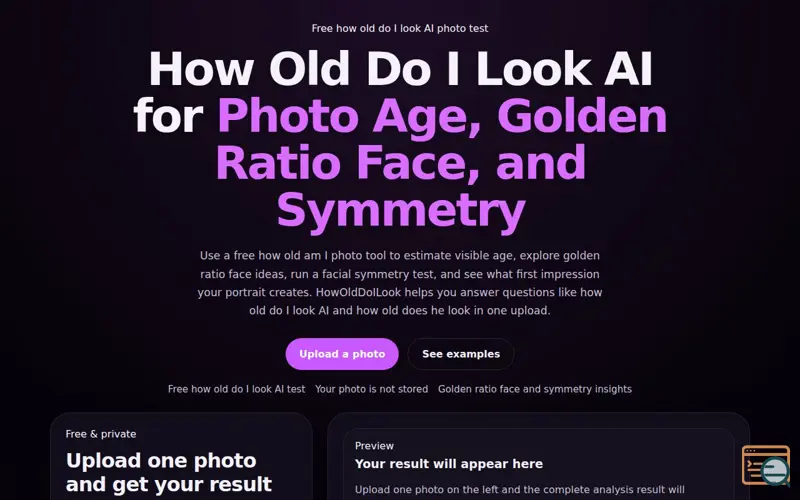Open the See examples button
The width and height of the screenshot is (800, 500).
point(461,354)
